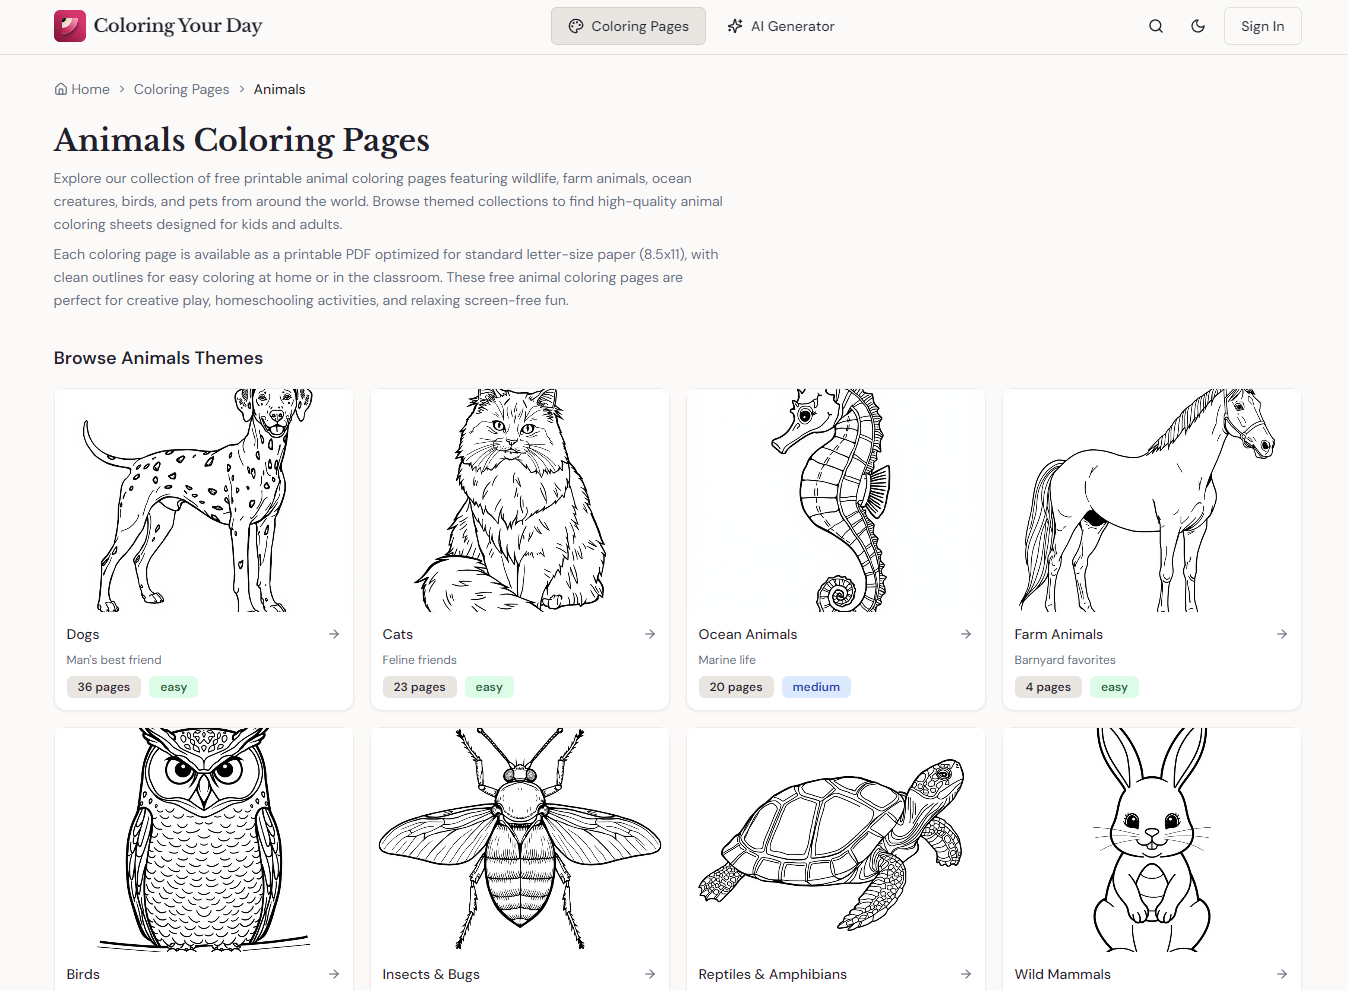This screenshot has width=1348, height=991.
Task: Open Wild Mammals via its arrow icon
Action: [x=1281, y=973]
